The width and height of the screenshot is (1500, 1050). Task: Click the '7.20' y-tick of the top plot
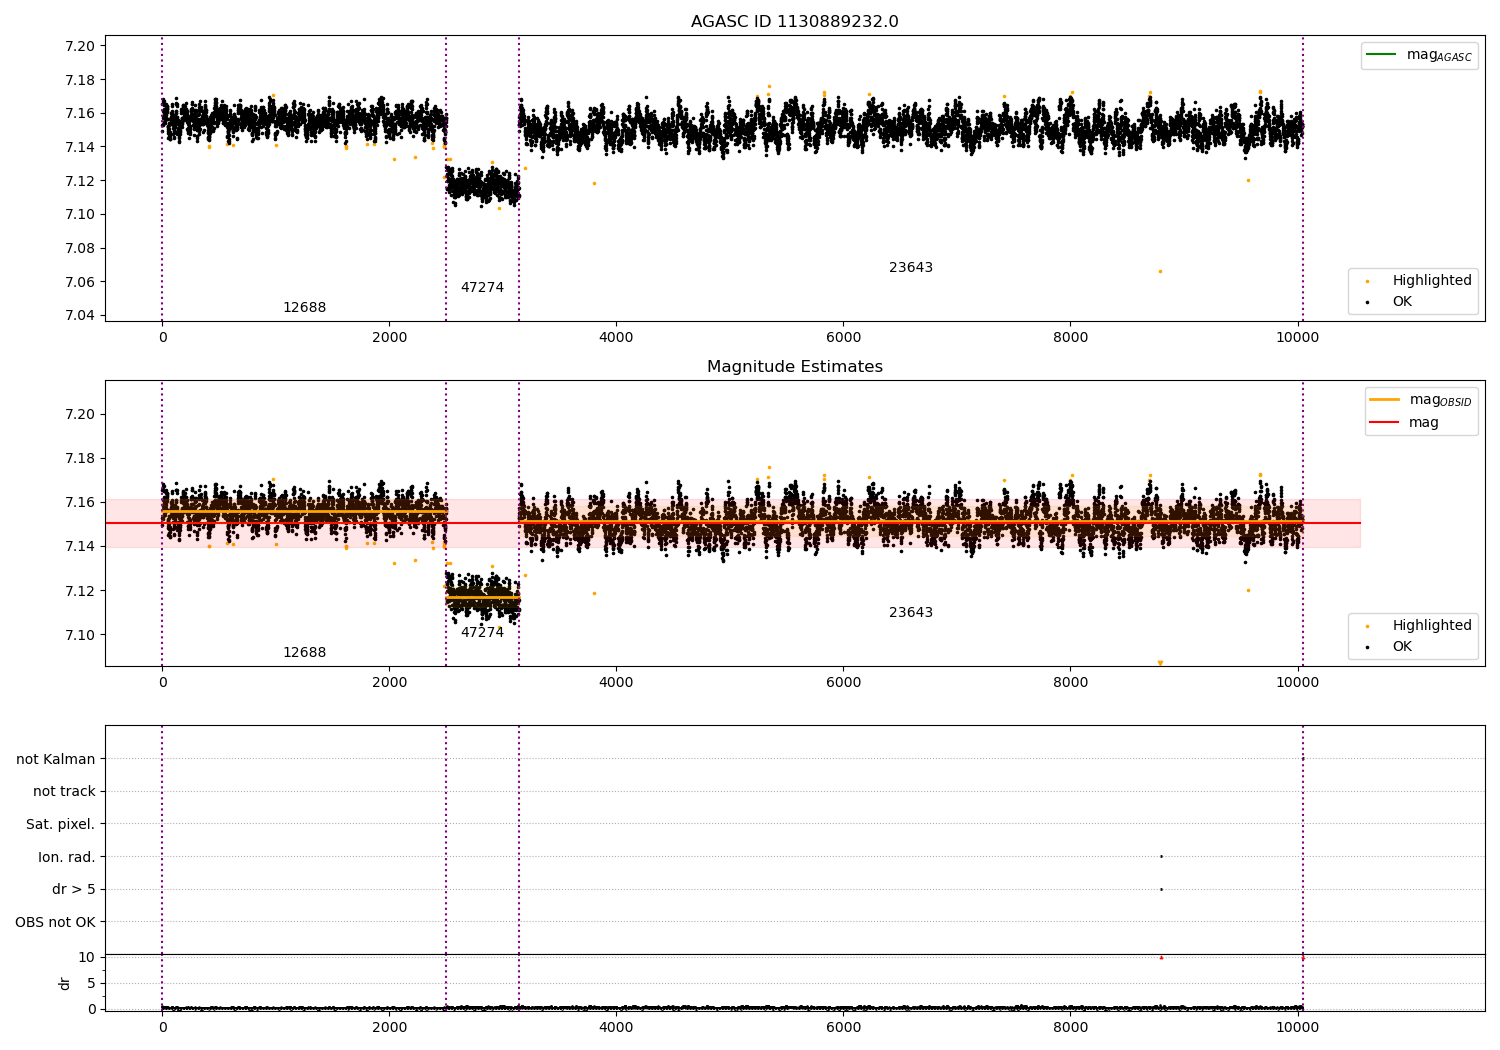[x=80, y=46]
